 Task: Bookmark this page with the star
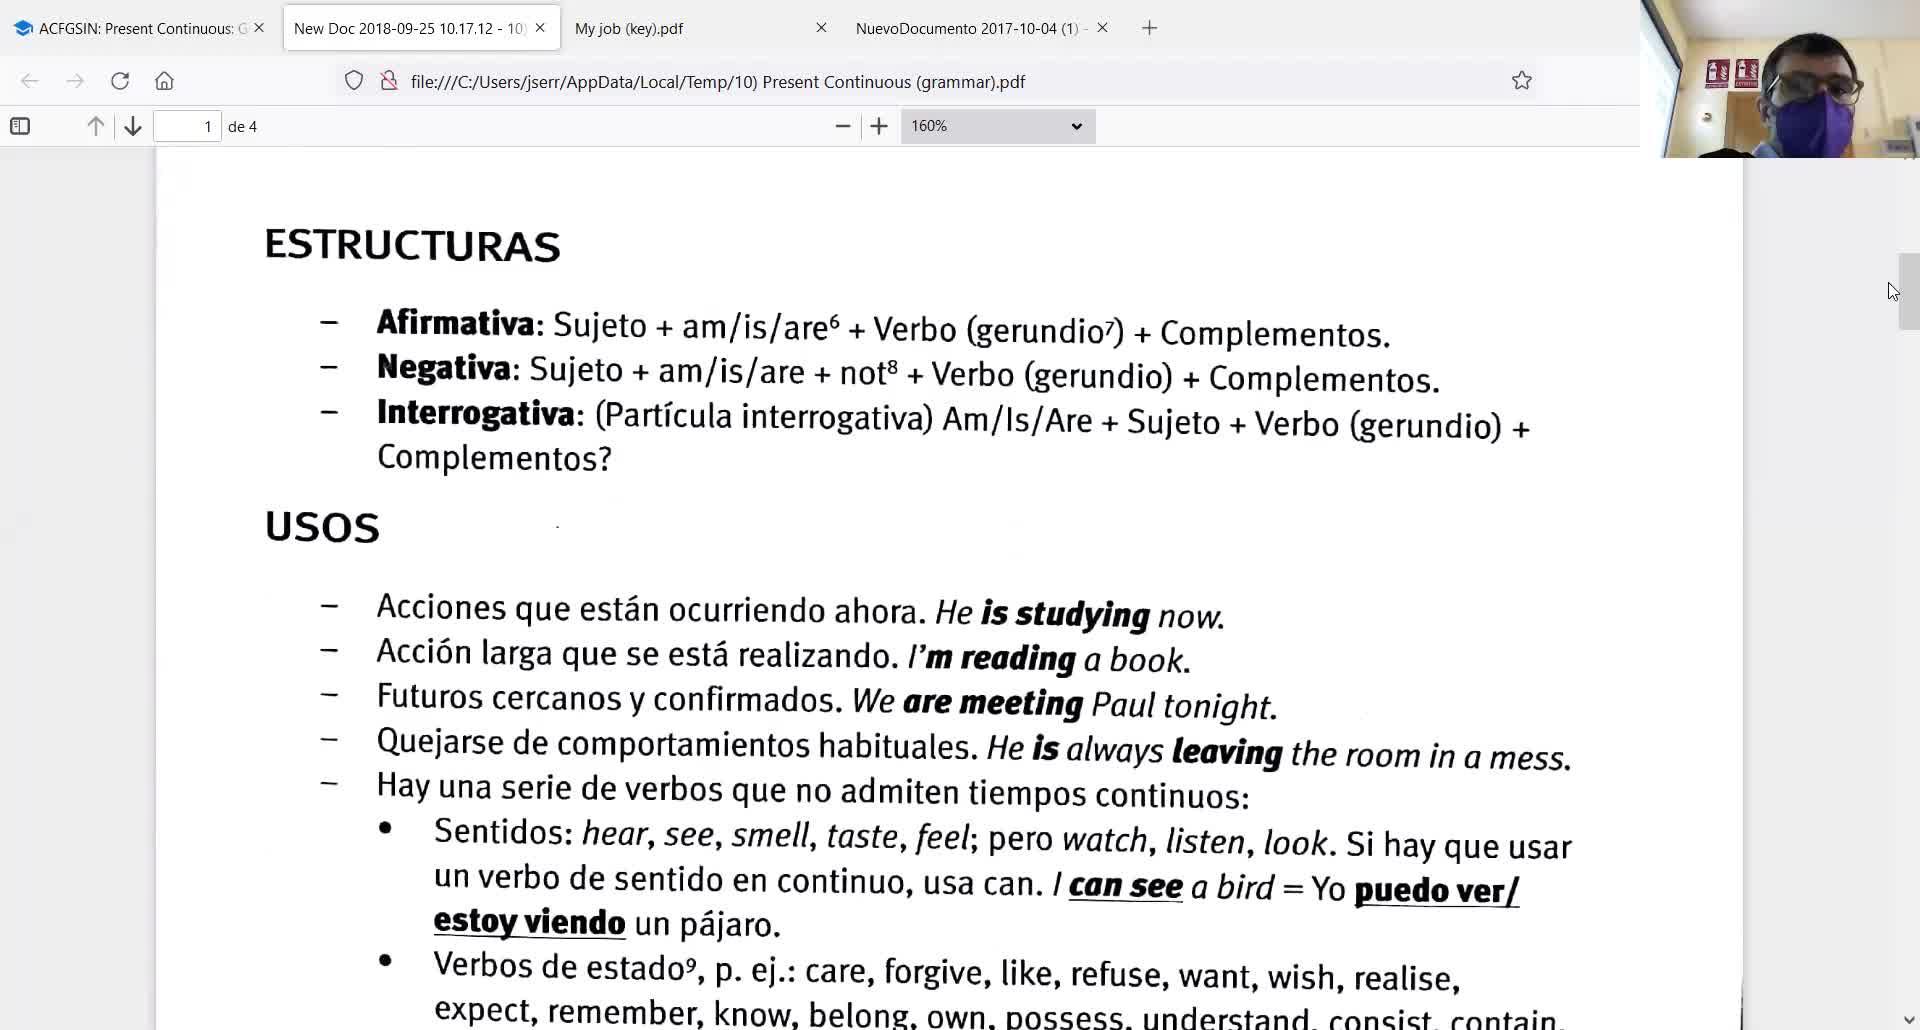click(x=1522, y=81)
